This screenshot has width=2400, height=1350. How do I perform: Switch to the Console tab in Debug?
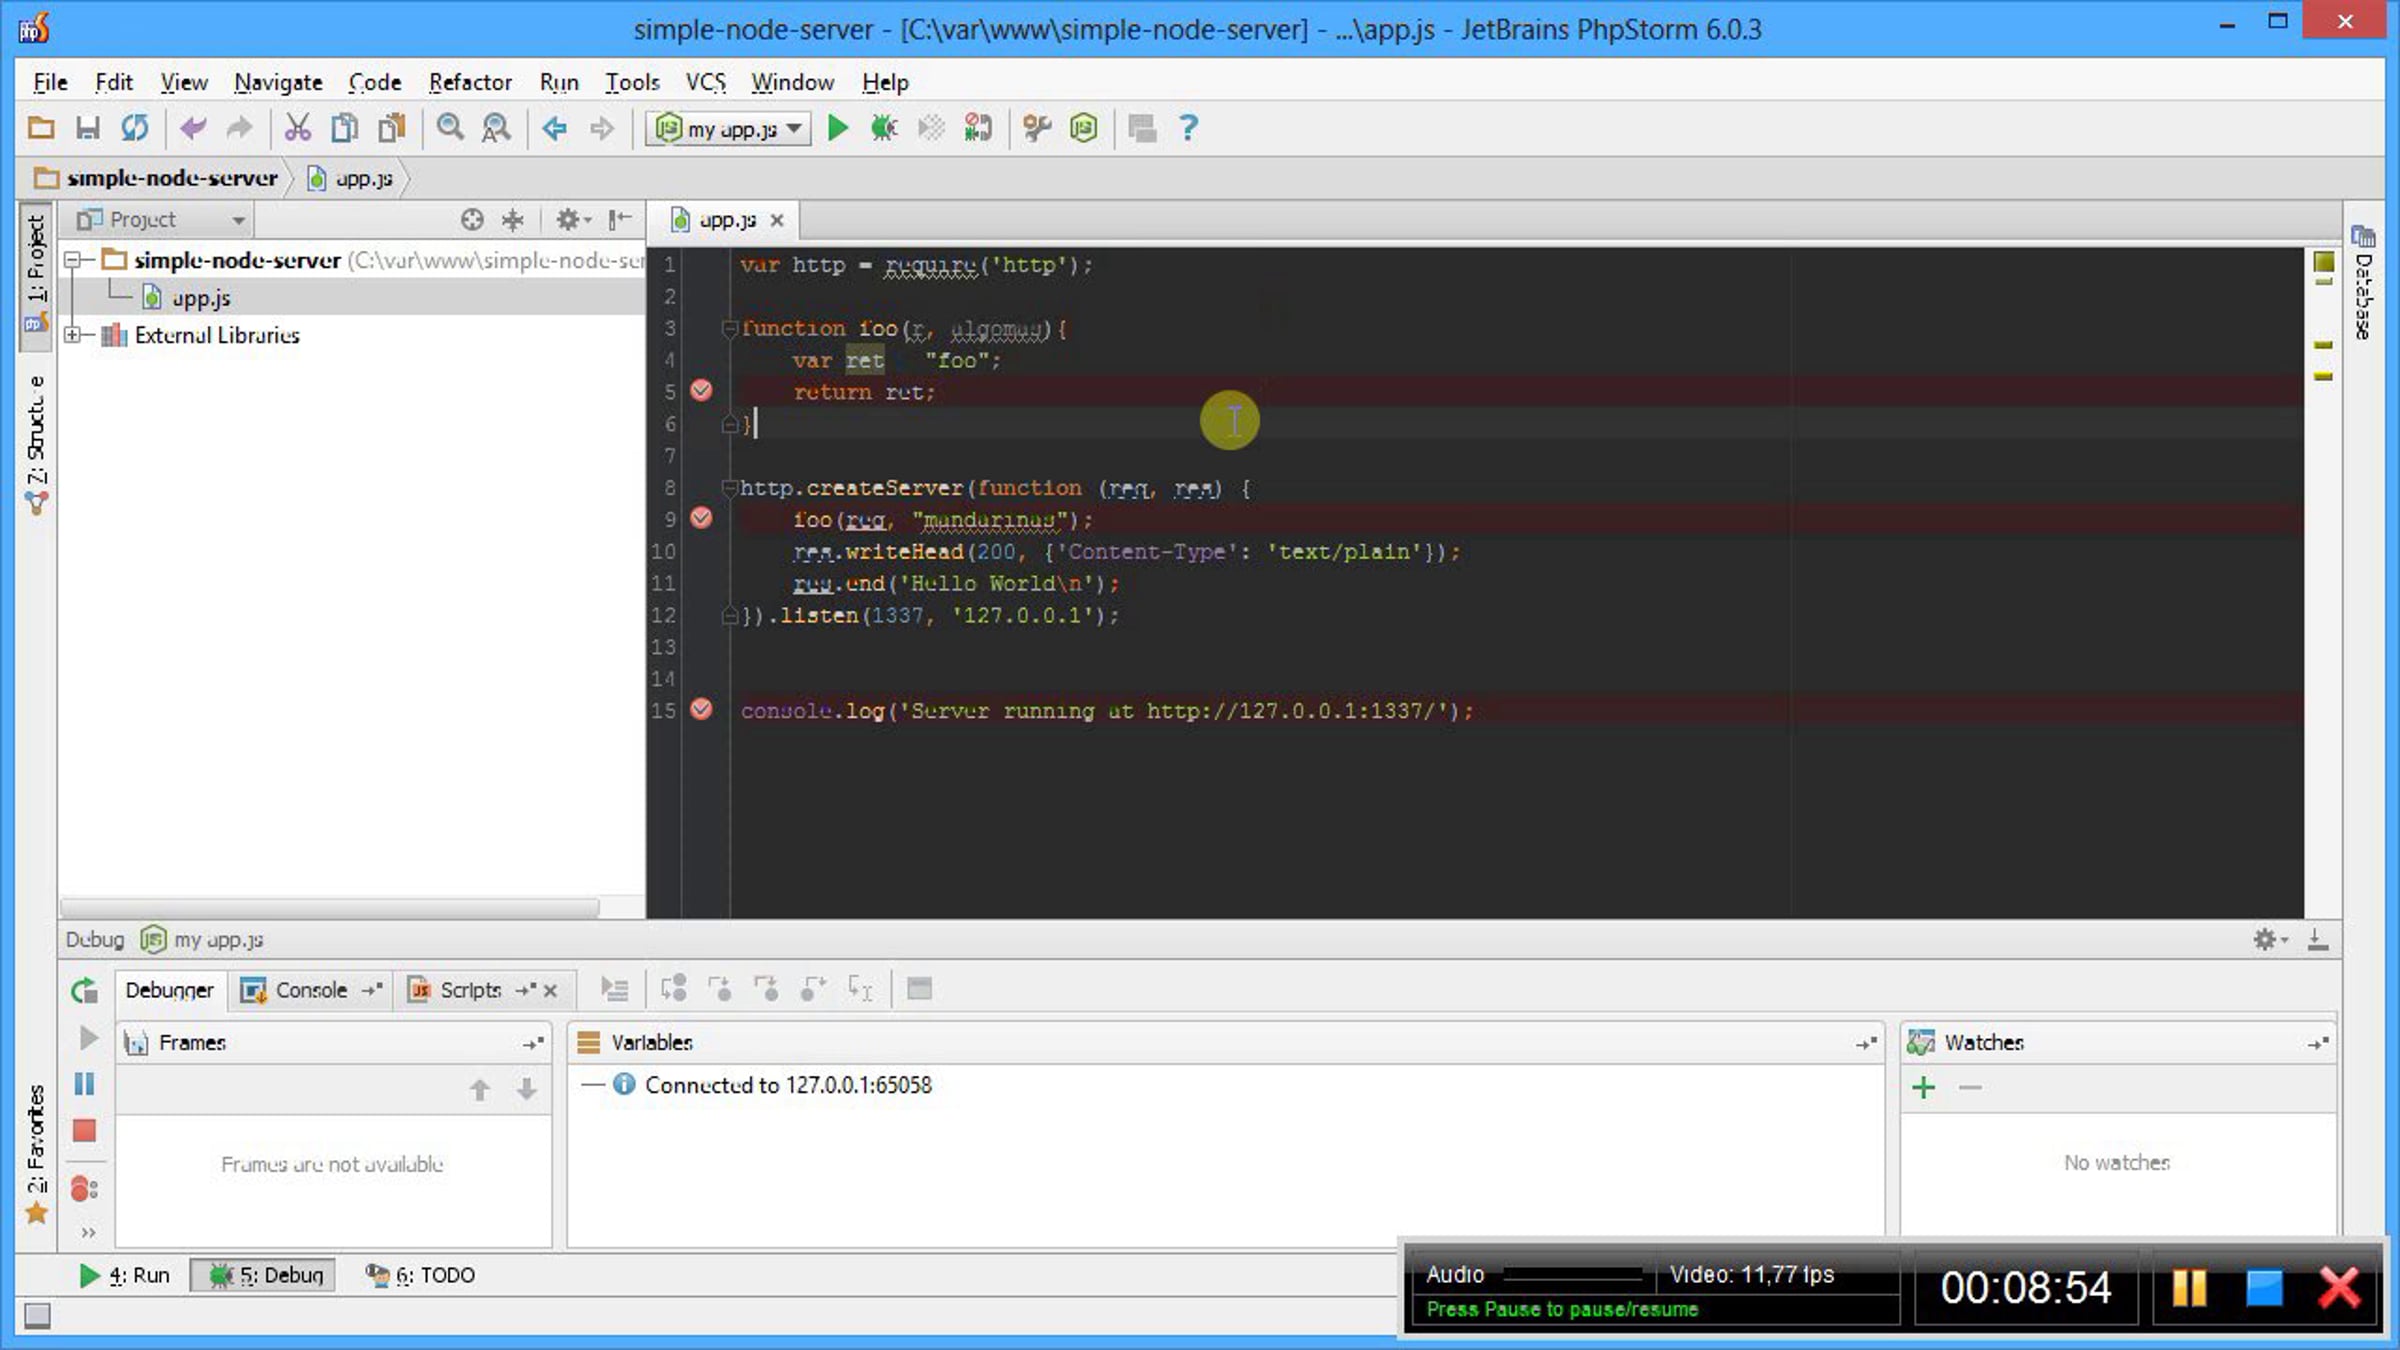coord(310,990)
